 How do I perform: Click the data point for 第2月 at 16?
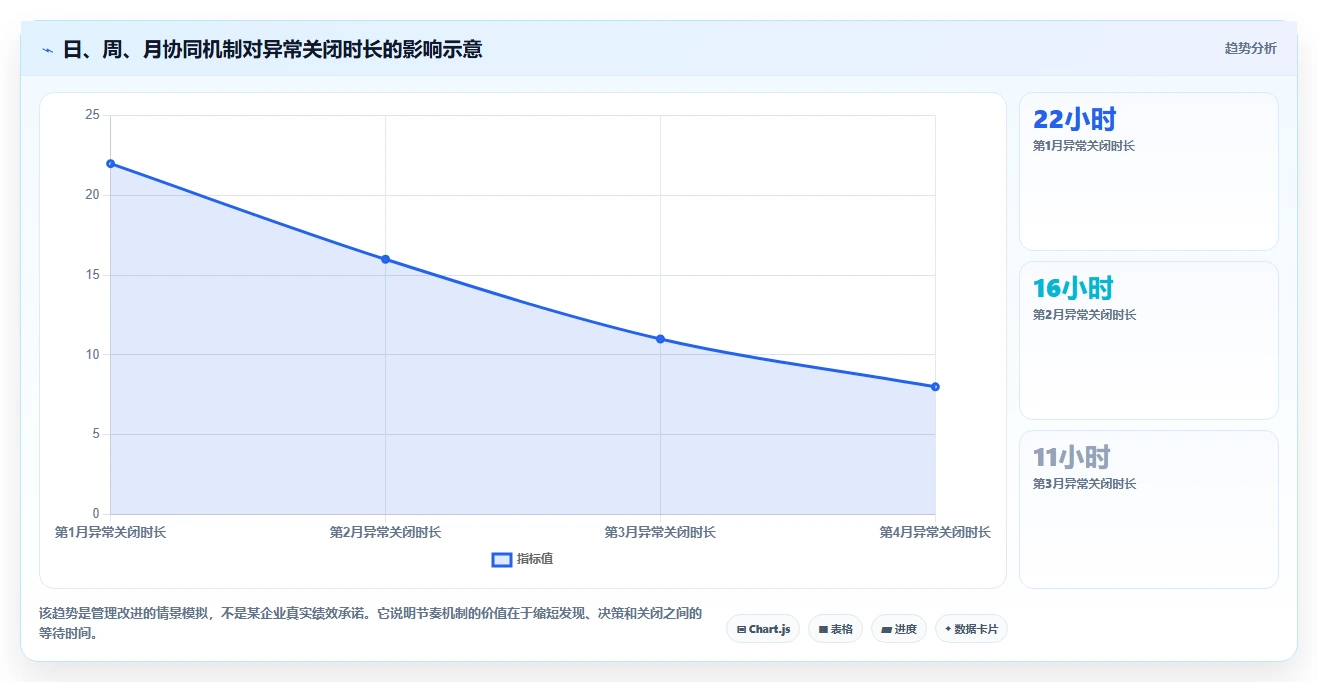pyautogui.click(x=385, y=259)
